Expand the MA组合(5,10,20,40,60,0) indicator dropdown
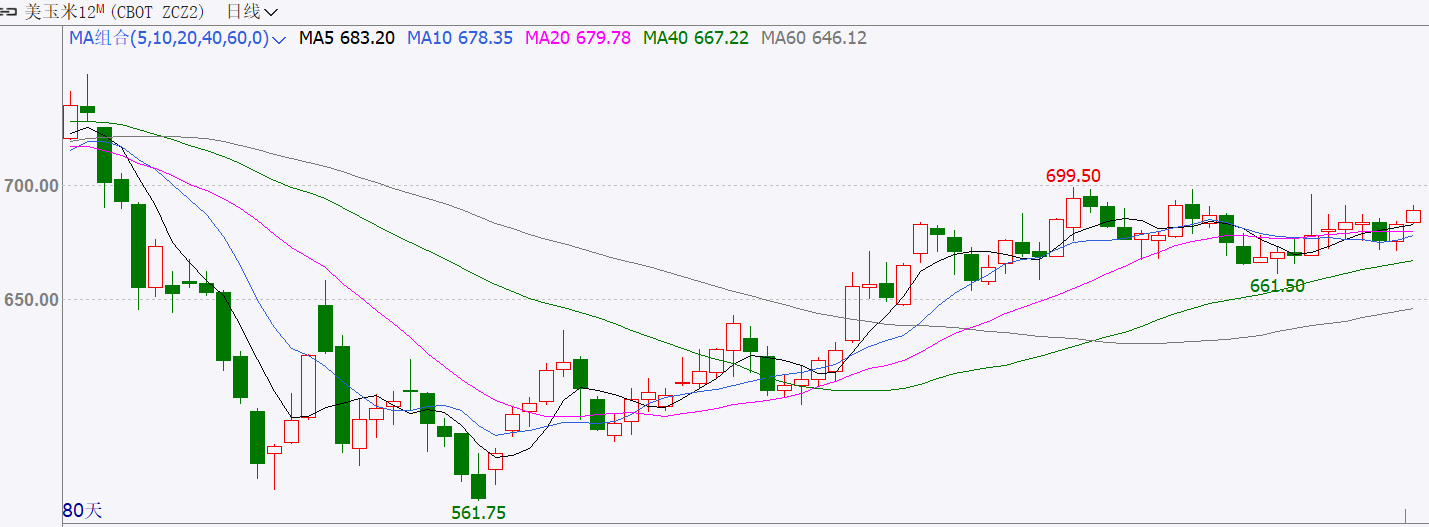Screen dimensions: 1429x527 coord(177,38)
